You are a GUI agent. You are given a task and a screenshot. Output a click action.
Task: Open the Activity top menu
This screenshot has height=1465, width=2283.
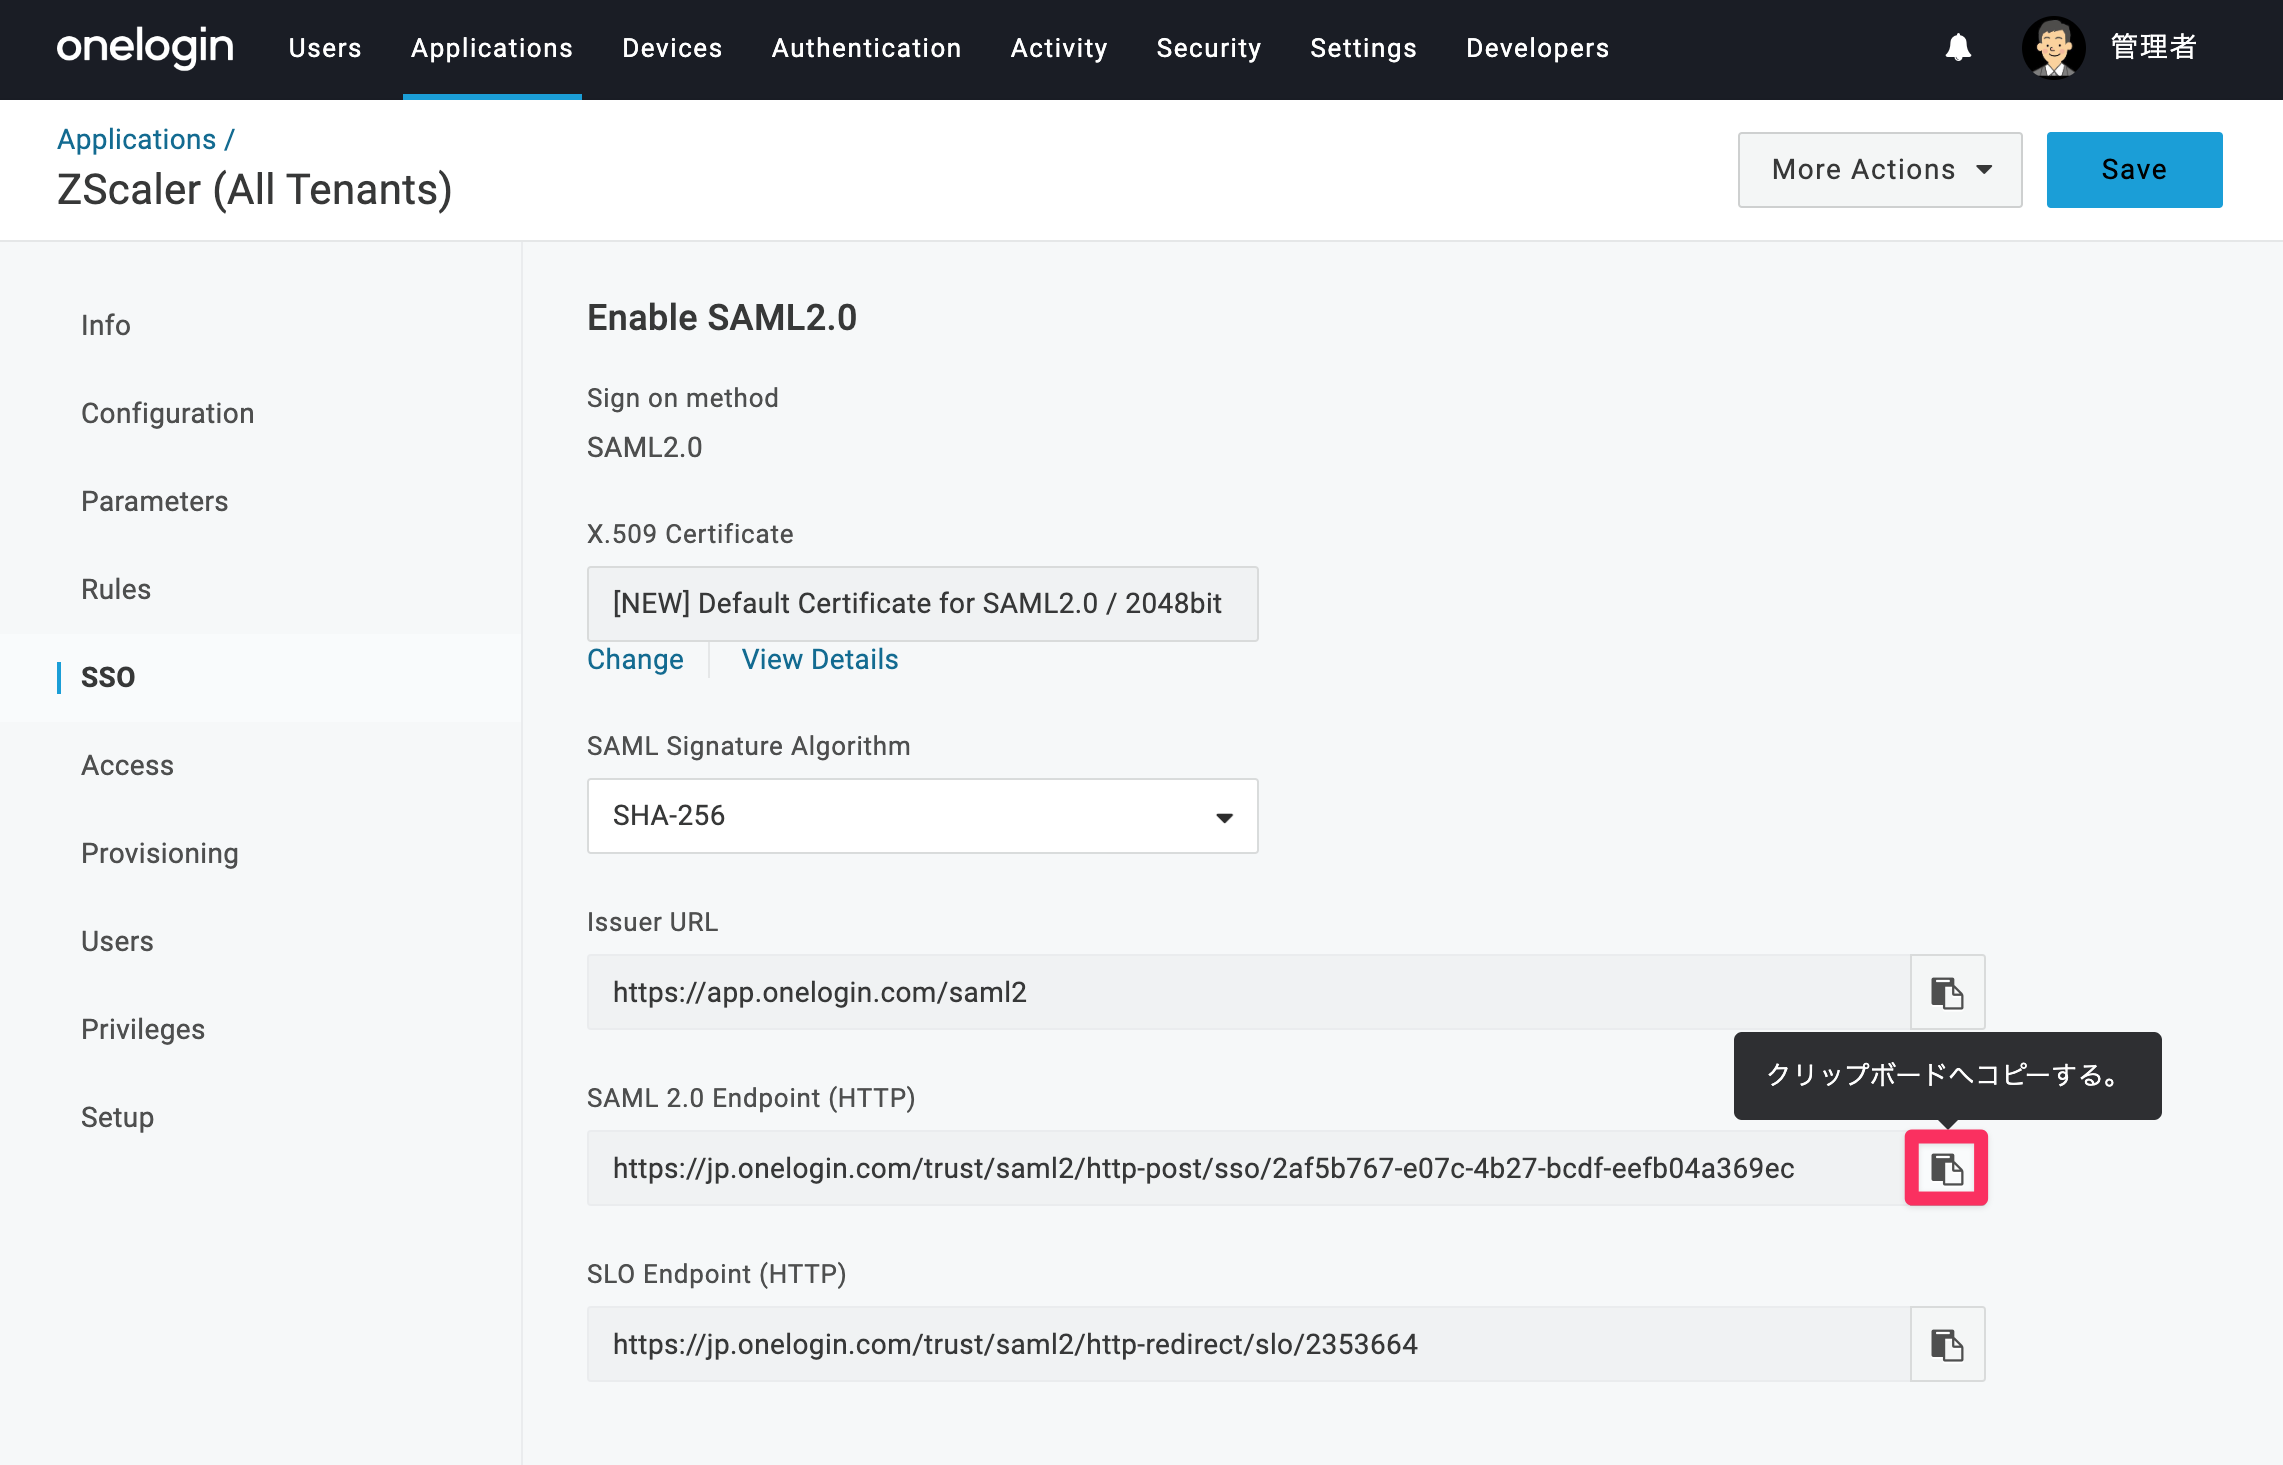[1059, 48]
